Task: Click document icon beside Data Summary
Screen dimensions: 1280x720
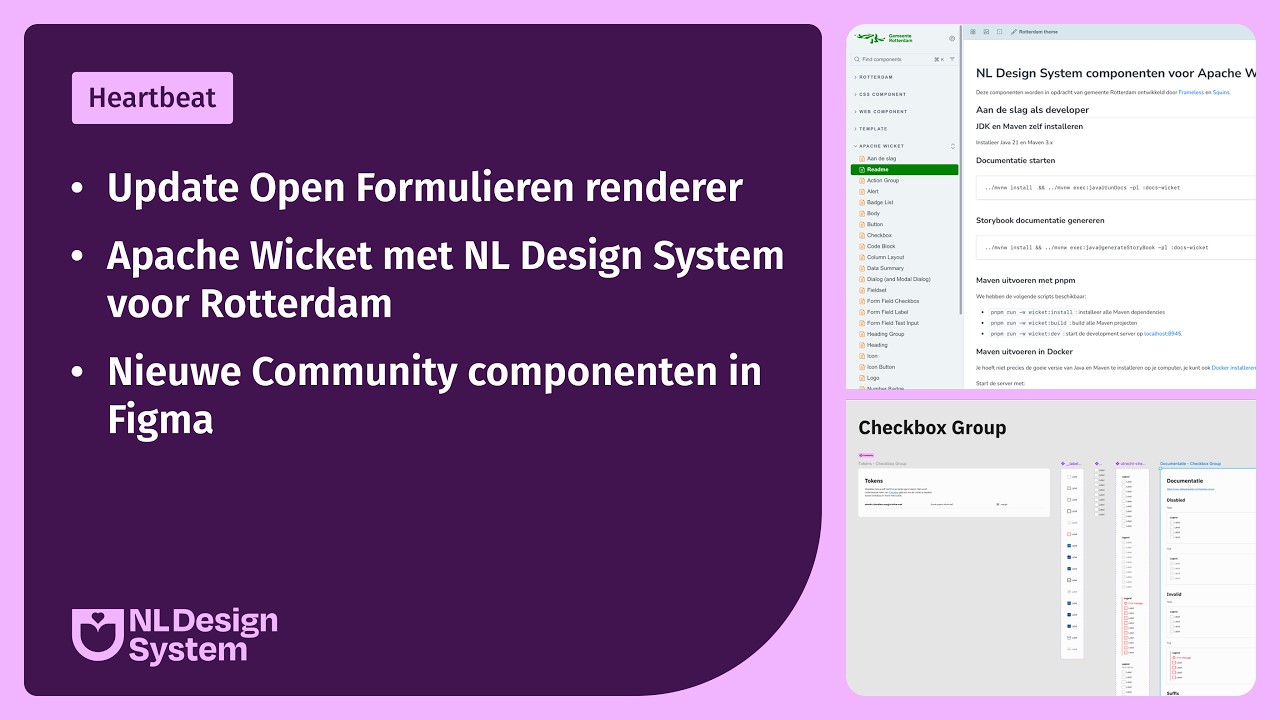Action: coord(862,268)
